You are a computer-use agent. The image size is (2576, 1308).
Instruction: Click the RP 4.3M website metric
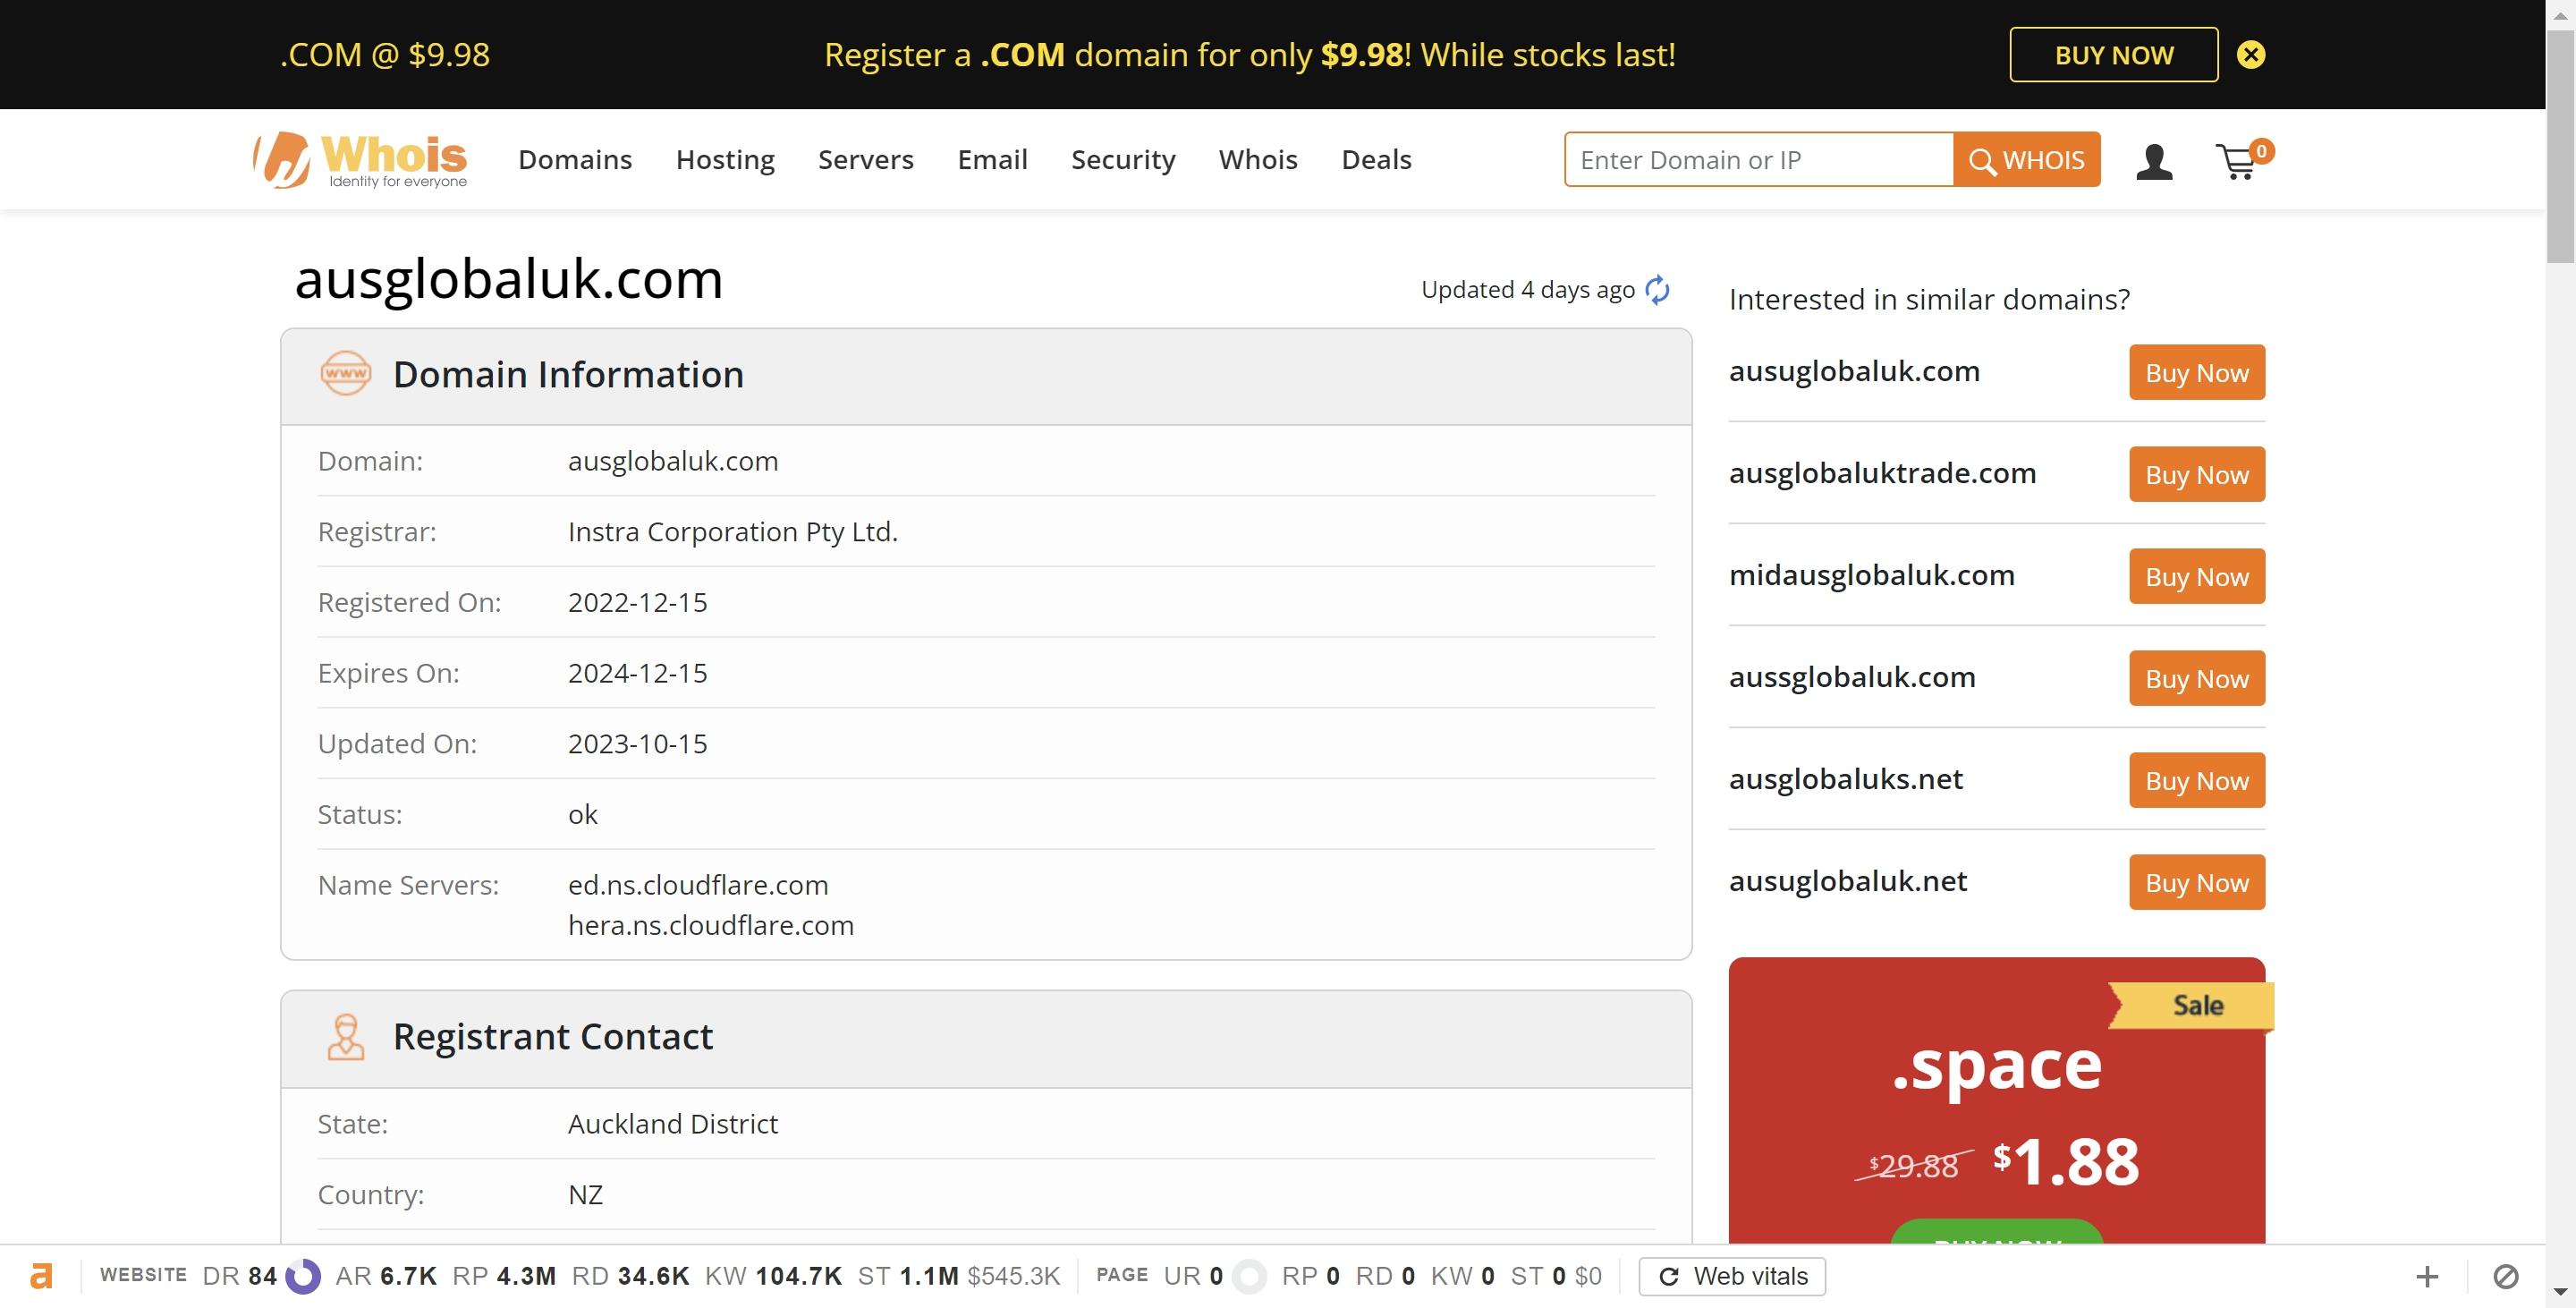(x=504, y=1276)
